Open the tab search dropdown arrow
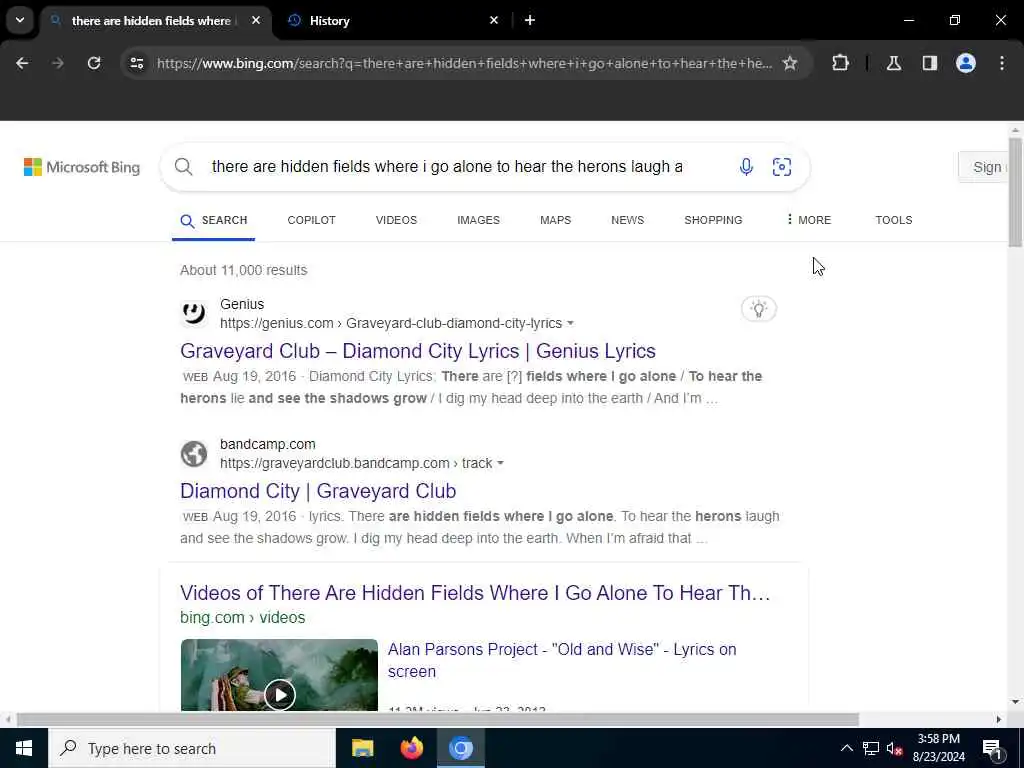Image resolution: width=1024 pixels, height=768 pixels. point(20,20)
